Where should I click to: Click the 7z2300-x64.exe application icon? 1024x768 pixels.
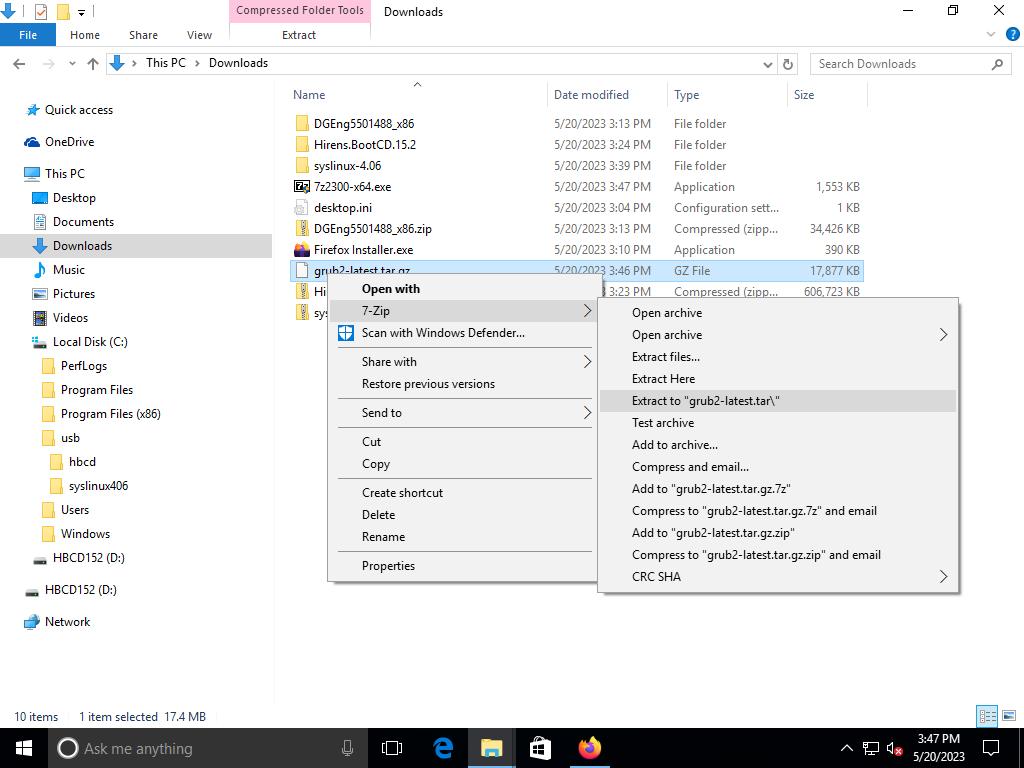click(302, 187)
